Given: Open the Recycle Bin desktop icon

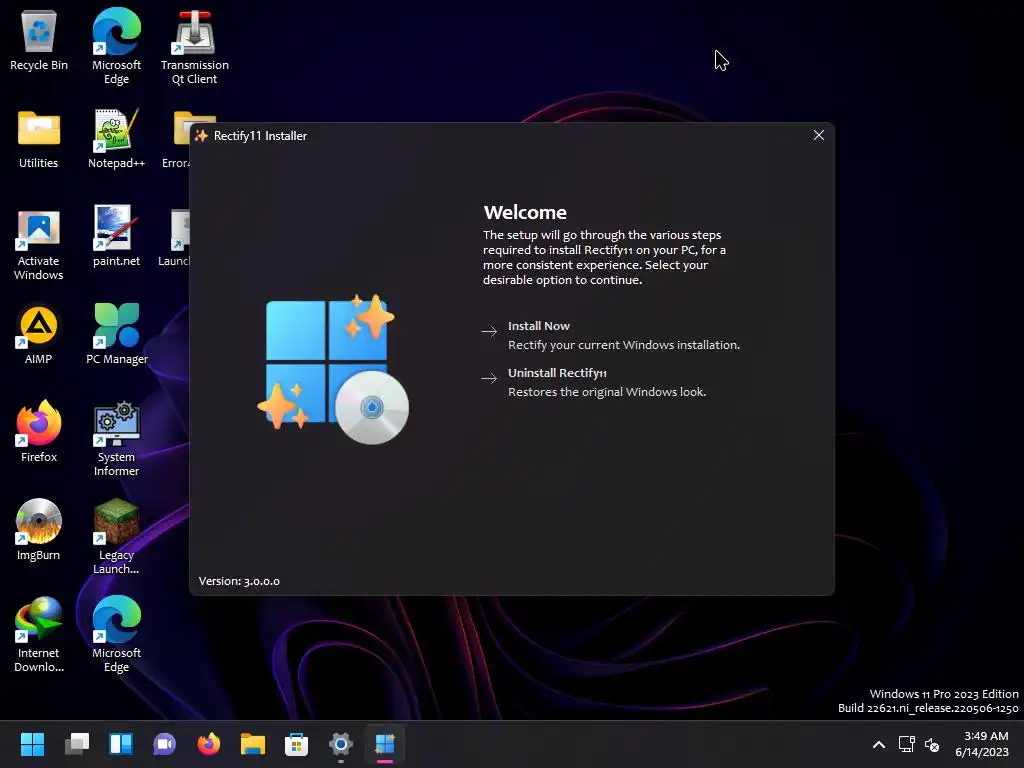Looking at the screenshot, I should pyautogui.click(x=39, y=40).
